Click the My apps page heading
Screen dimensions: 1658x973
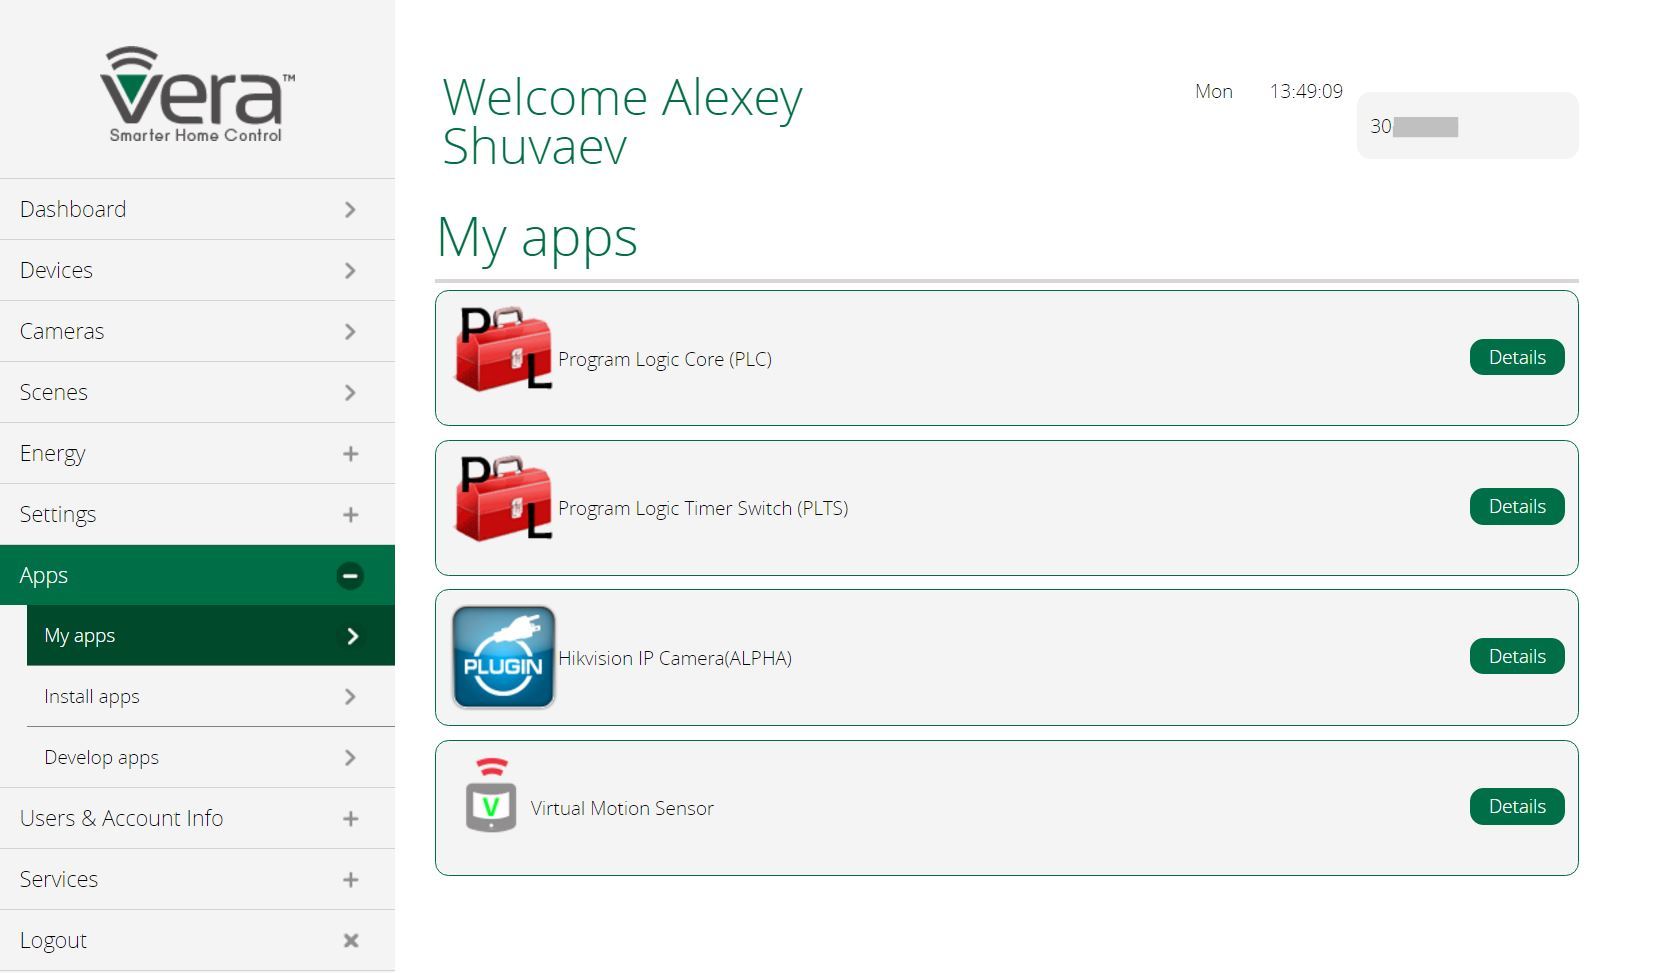tap(537, 239)
